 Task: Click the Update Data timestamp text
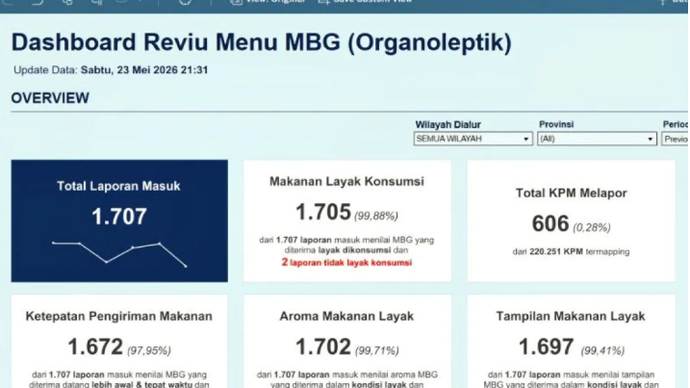[110, 70]
